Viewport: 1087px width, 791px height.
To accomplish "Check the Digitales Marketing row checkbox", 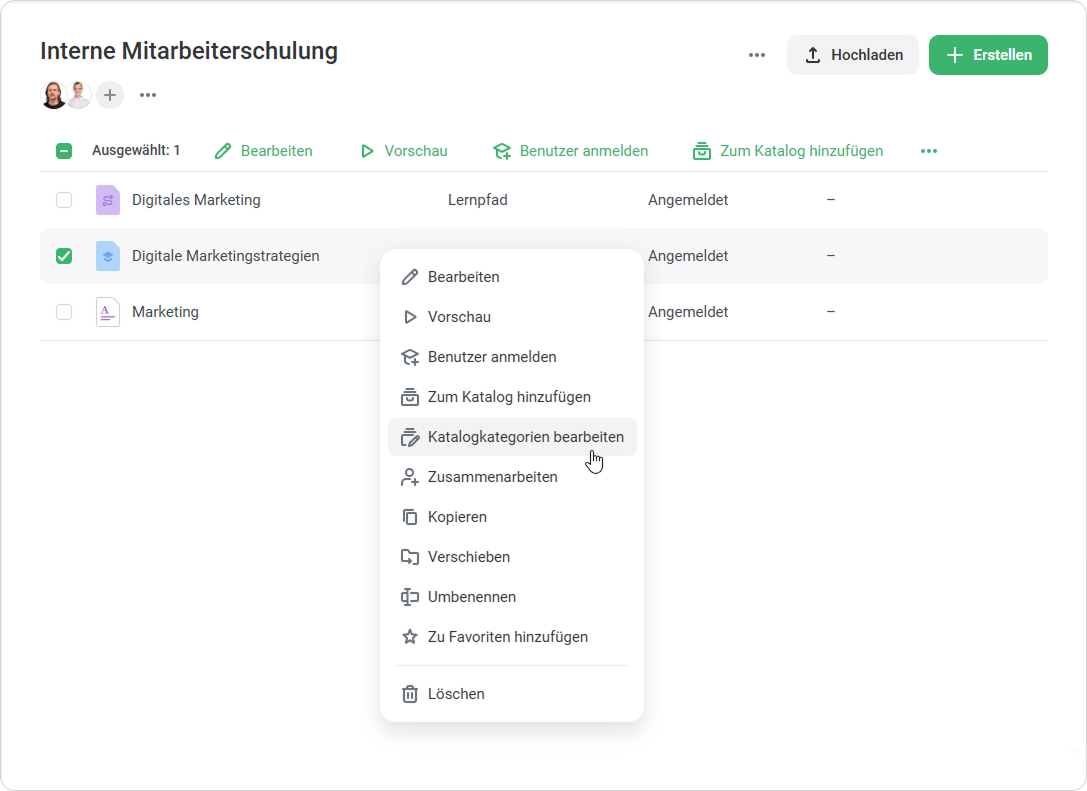I will coord(64,200).
